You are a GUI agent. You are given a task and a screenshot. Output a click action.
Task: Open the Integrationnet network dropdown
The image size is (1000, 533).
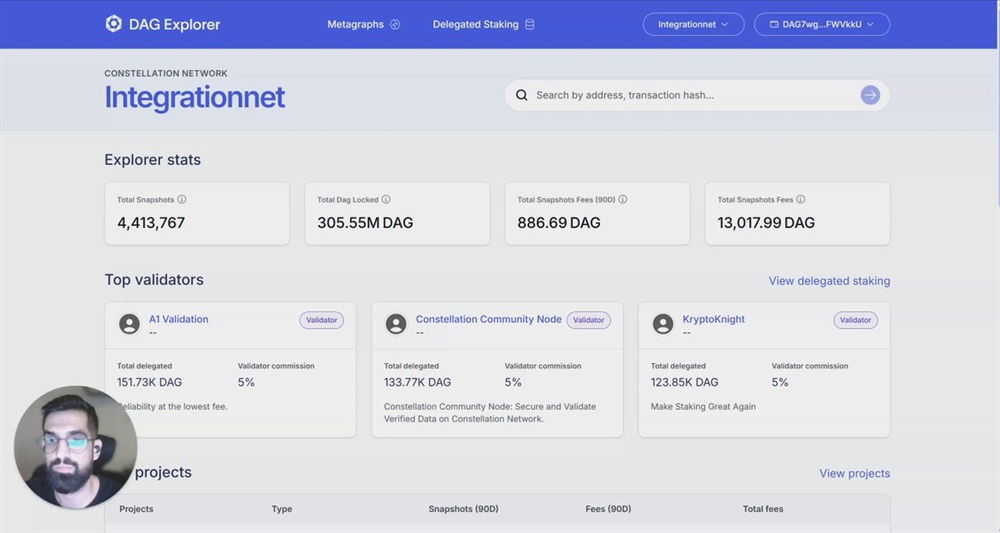coord(693,24)
